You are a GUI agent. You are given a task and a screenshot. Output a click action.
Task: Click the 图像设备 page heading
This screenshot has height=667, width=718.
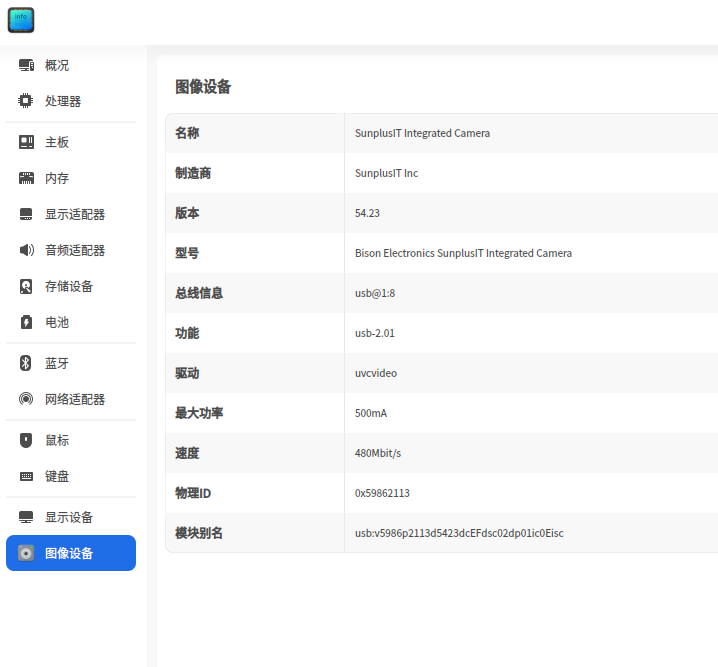pos(203,87)
